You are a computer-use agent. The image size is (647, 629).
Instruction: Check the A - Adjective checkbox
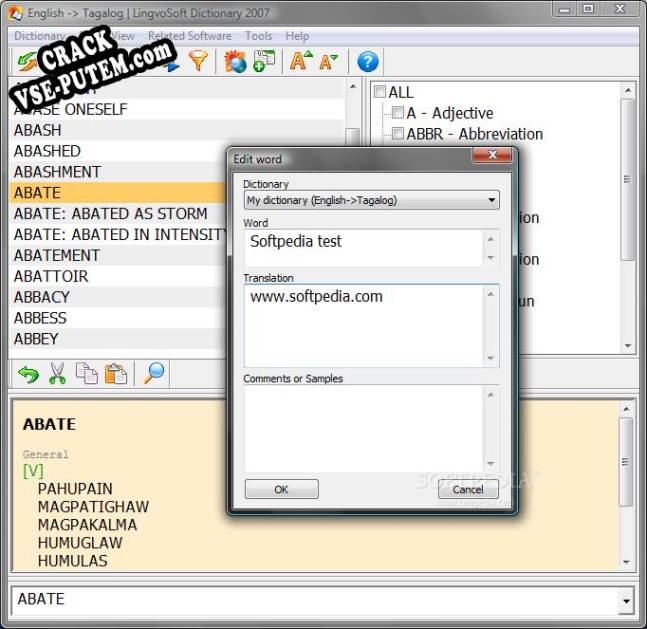[397, 112]
